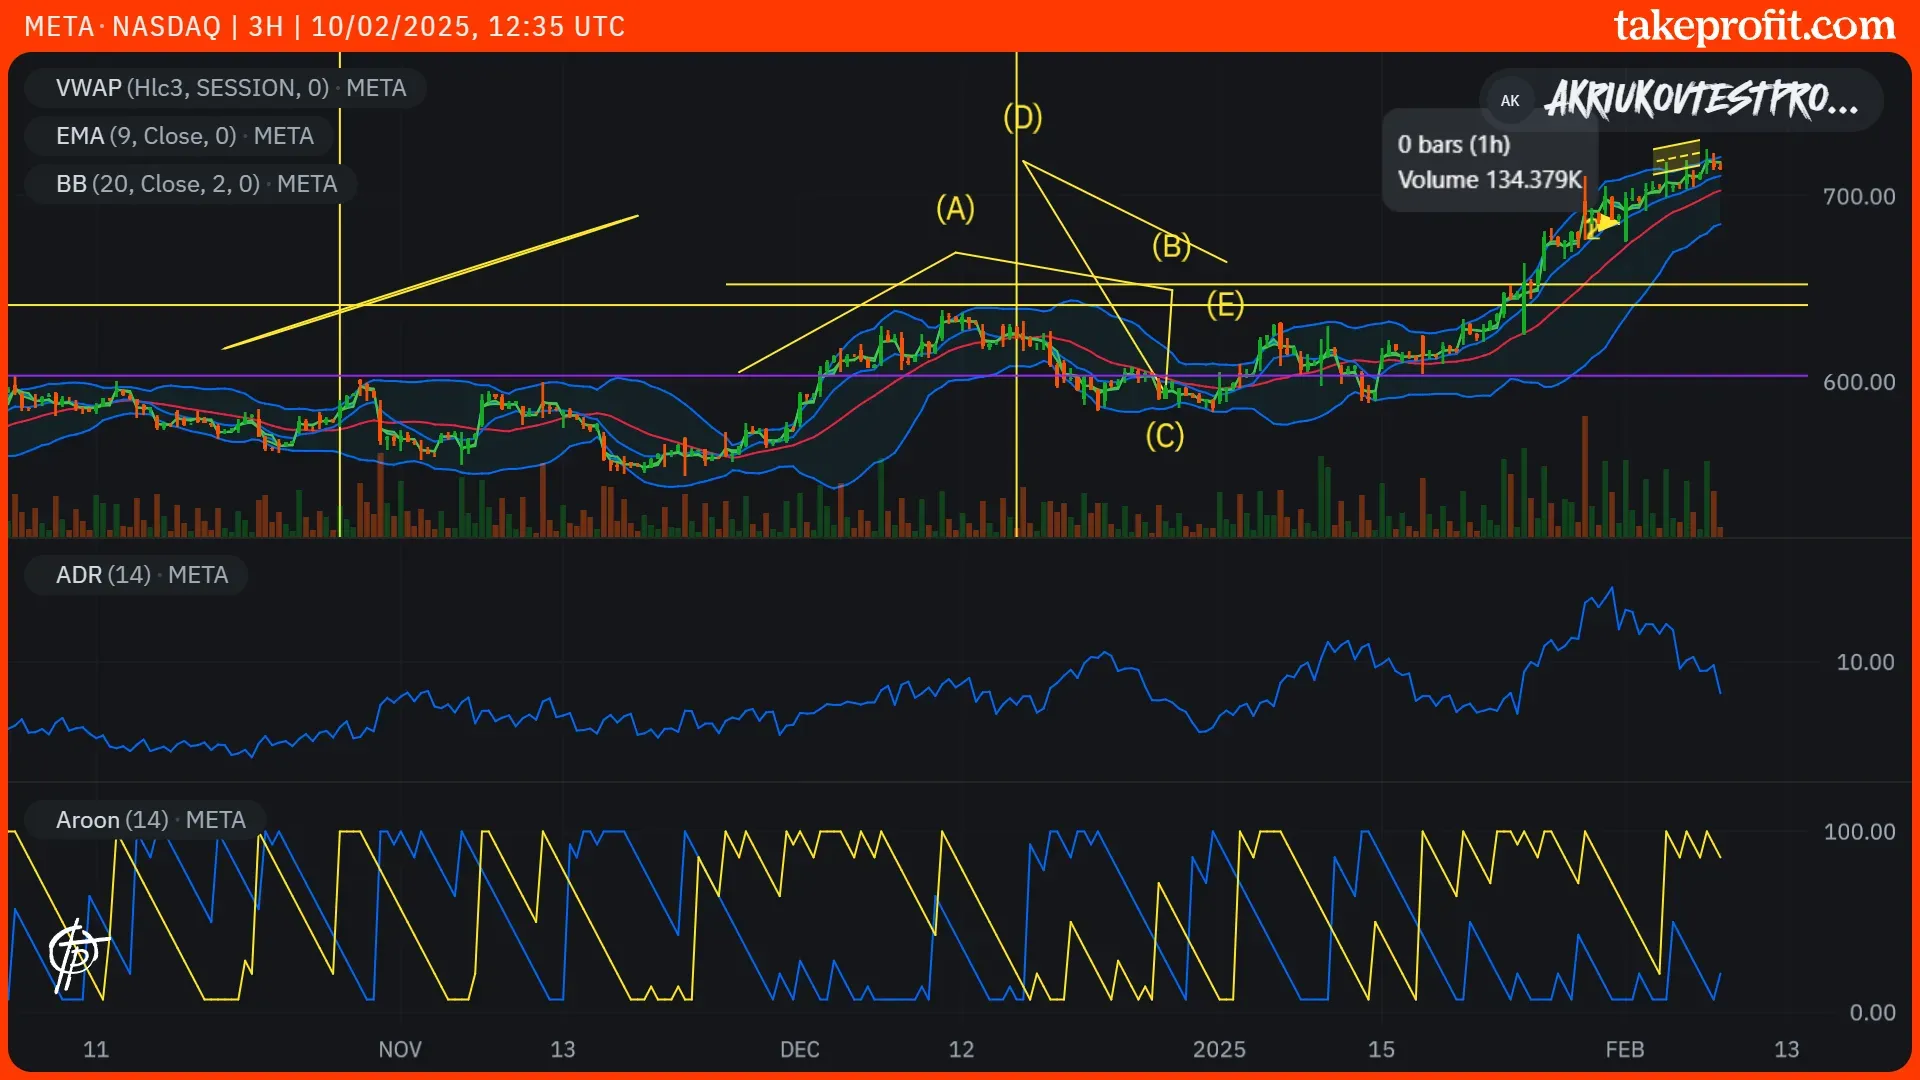The image size is (1920, 1080).
Task: Click the META NASDAQ 3H chart title
Action: [x=324, y=26]
